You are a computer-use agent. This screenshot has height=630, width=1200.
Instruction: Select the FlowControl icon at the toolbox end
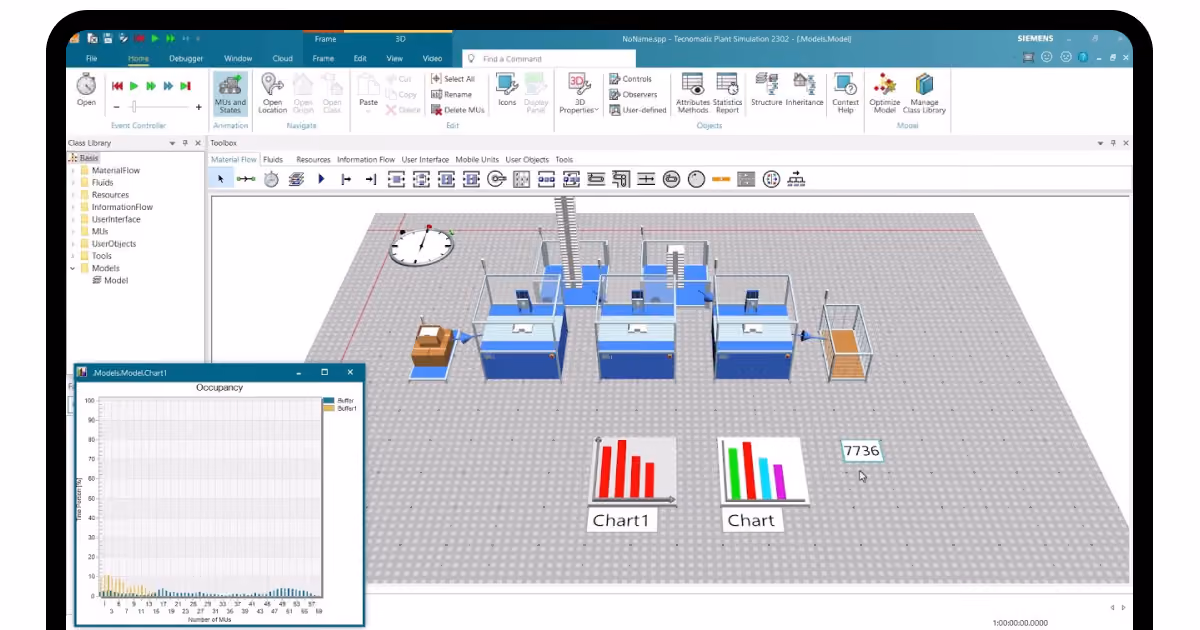click(796, 179)
